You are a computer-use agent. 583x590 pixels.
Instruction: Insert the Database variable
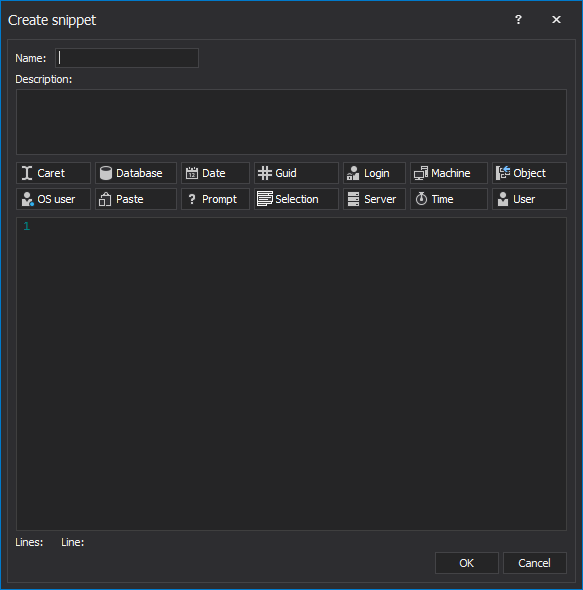pyautogui.click(x=135, y=173)
